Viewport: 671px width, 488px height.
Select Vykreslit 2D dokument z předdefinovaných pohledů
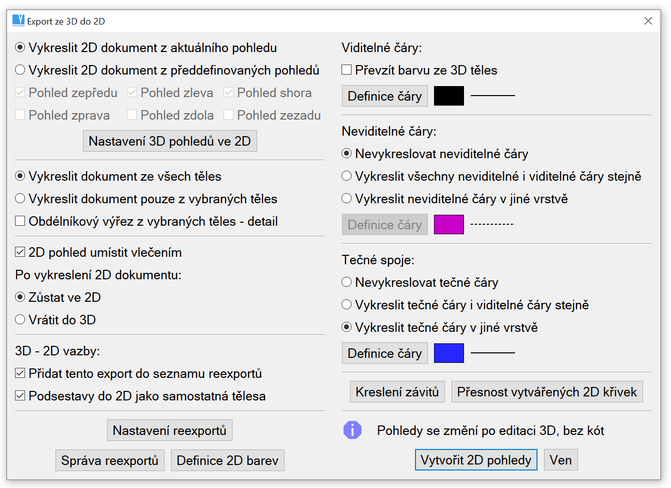(21, 70)
